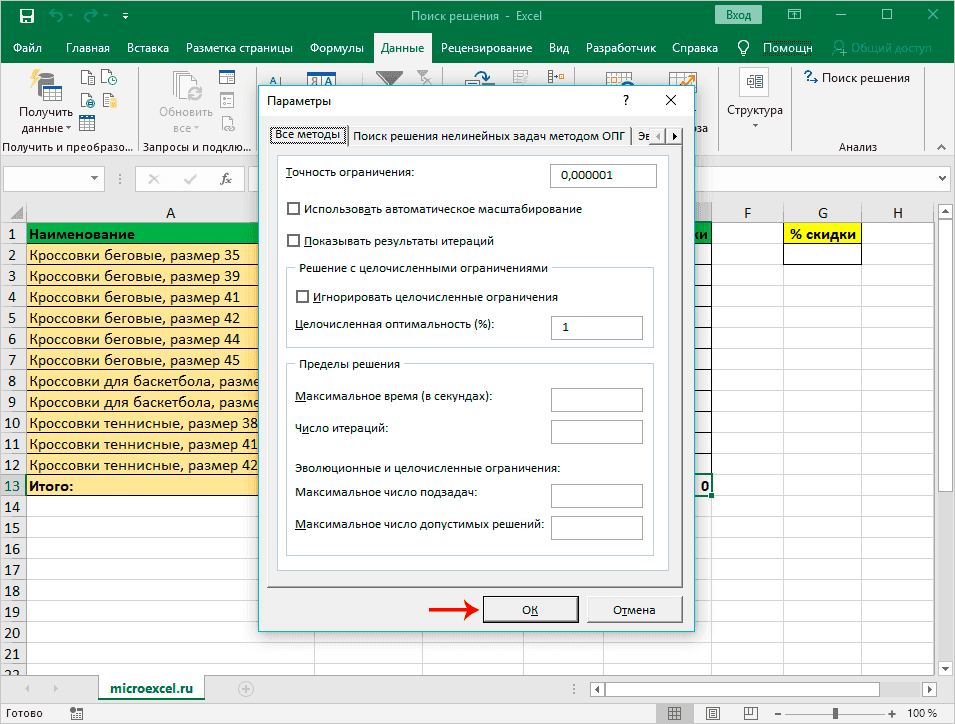The width and height of the screenshot is (955, 724).
Task: Click the Save icon in title bar
Action: pos(26,16)
